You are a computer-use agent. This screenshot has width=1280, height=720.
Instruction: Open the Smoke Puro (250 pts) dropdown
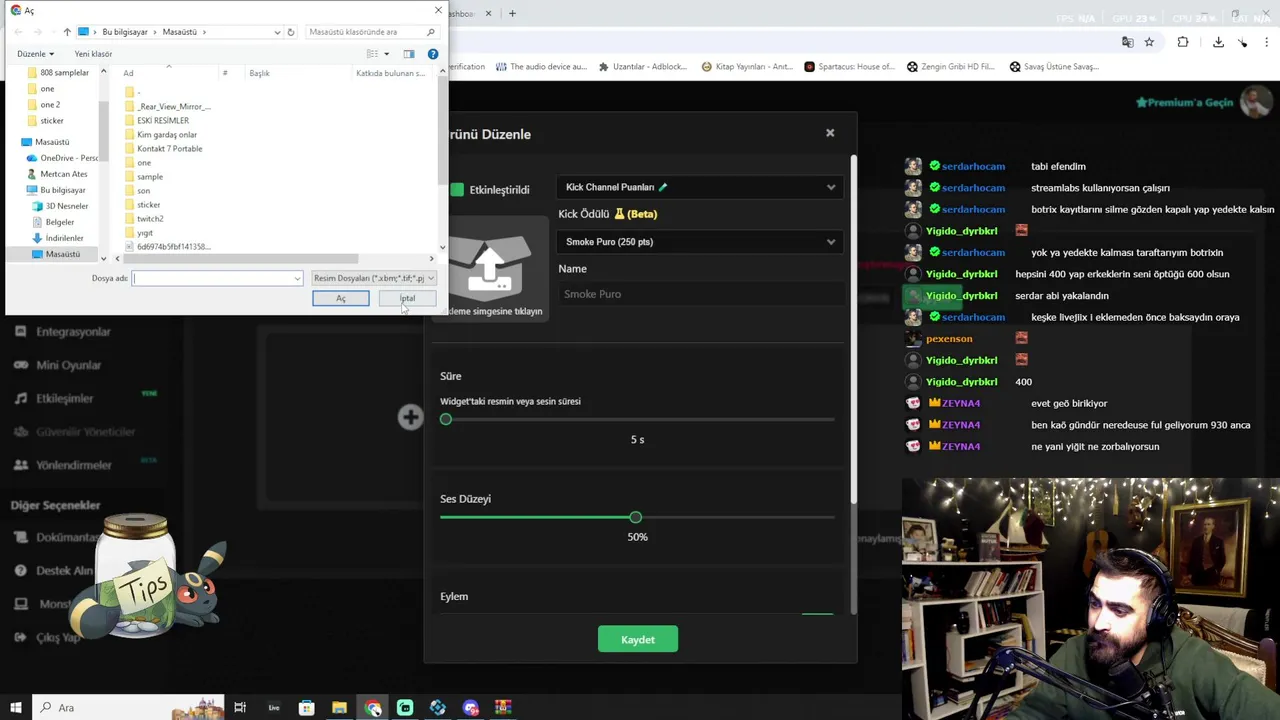coord(700,242)
